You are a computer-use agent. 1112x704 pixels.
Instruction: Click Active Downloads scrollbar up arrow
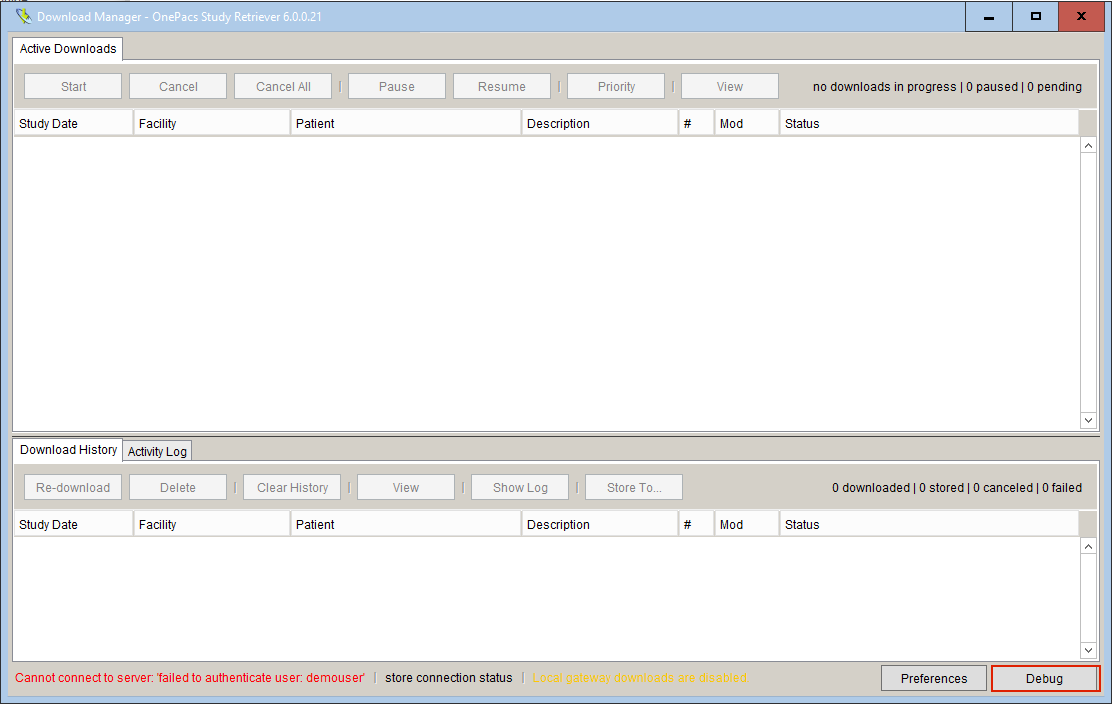pos(1089,145)
